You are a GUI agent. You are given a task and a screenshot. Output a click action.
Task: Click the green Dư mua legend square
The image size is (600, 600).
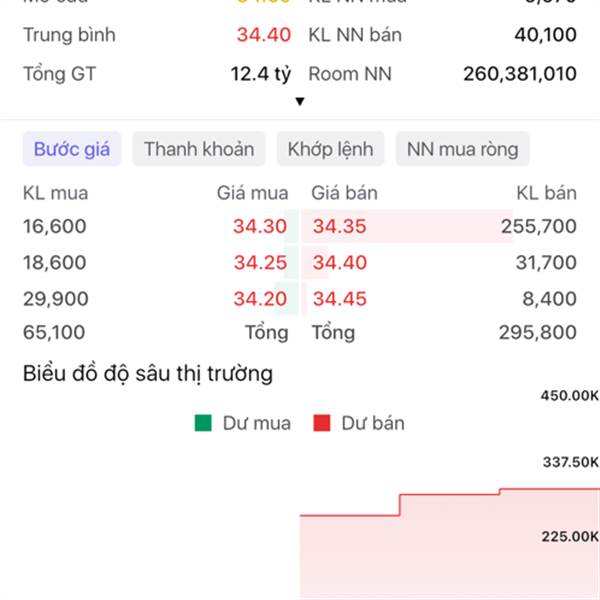[x=204, y=423]
